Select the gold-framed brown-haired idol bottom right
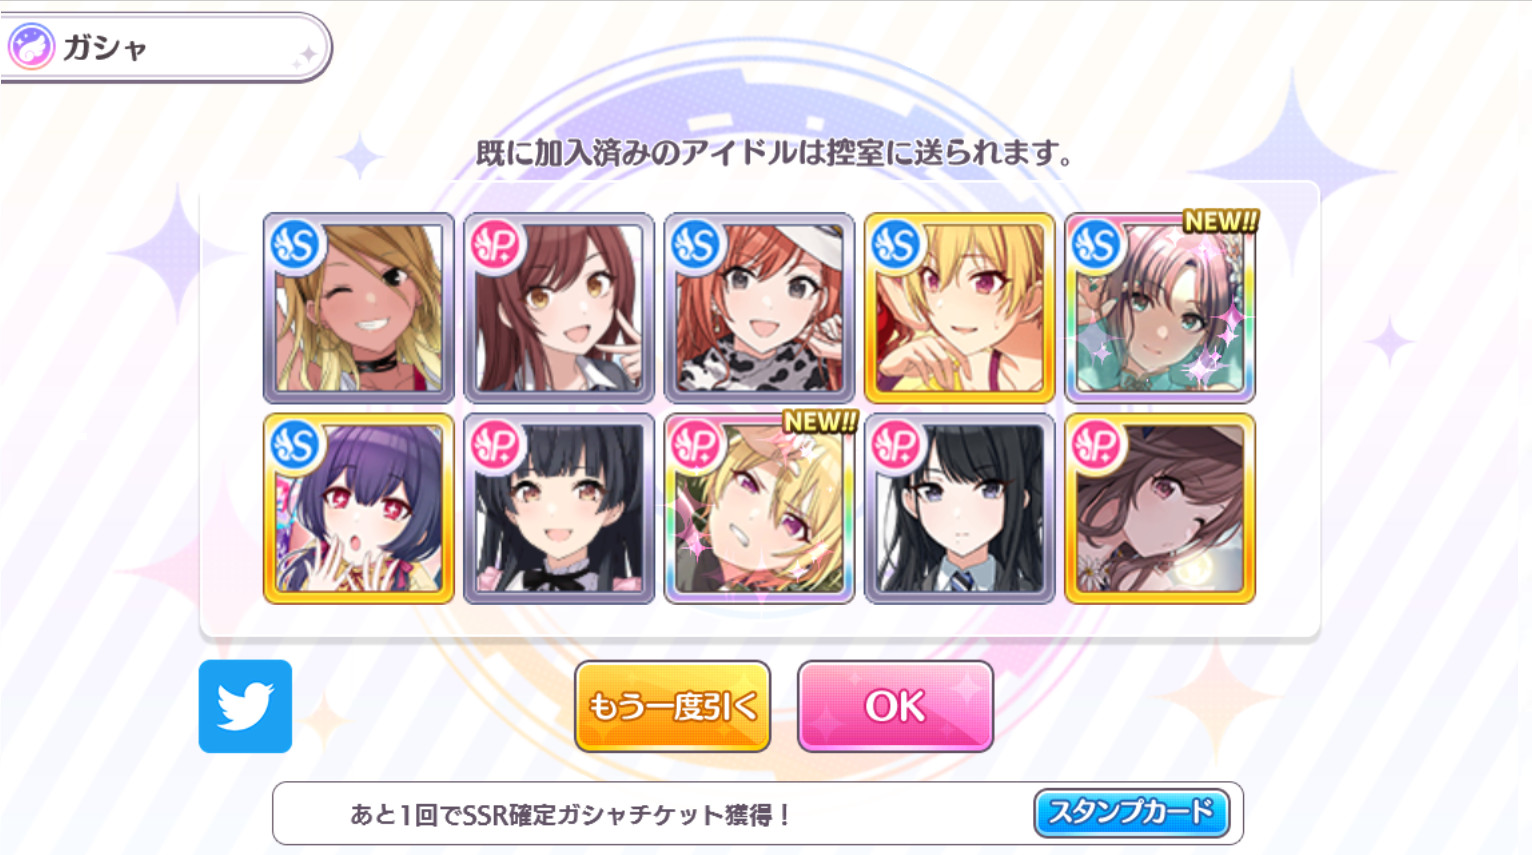Viewport: 1532px width, 855px height. click(1159, 508)
